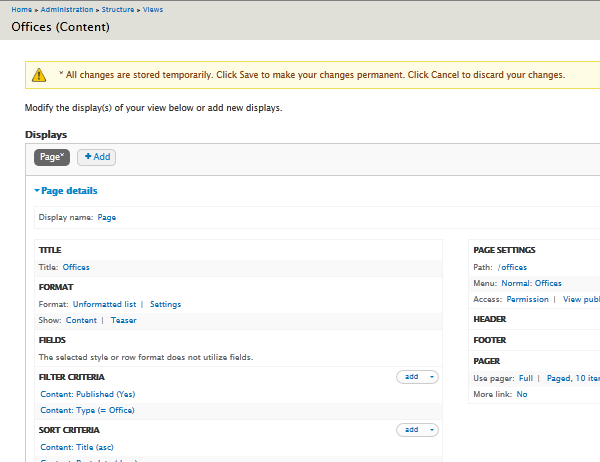Screen dimensions: 600x462
Task: Go to Administration breadcrumb
Action: click(x=67, y=10)
